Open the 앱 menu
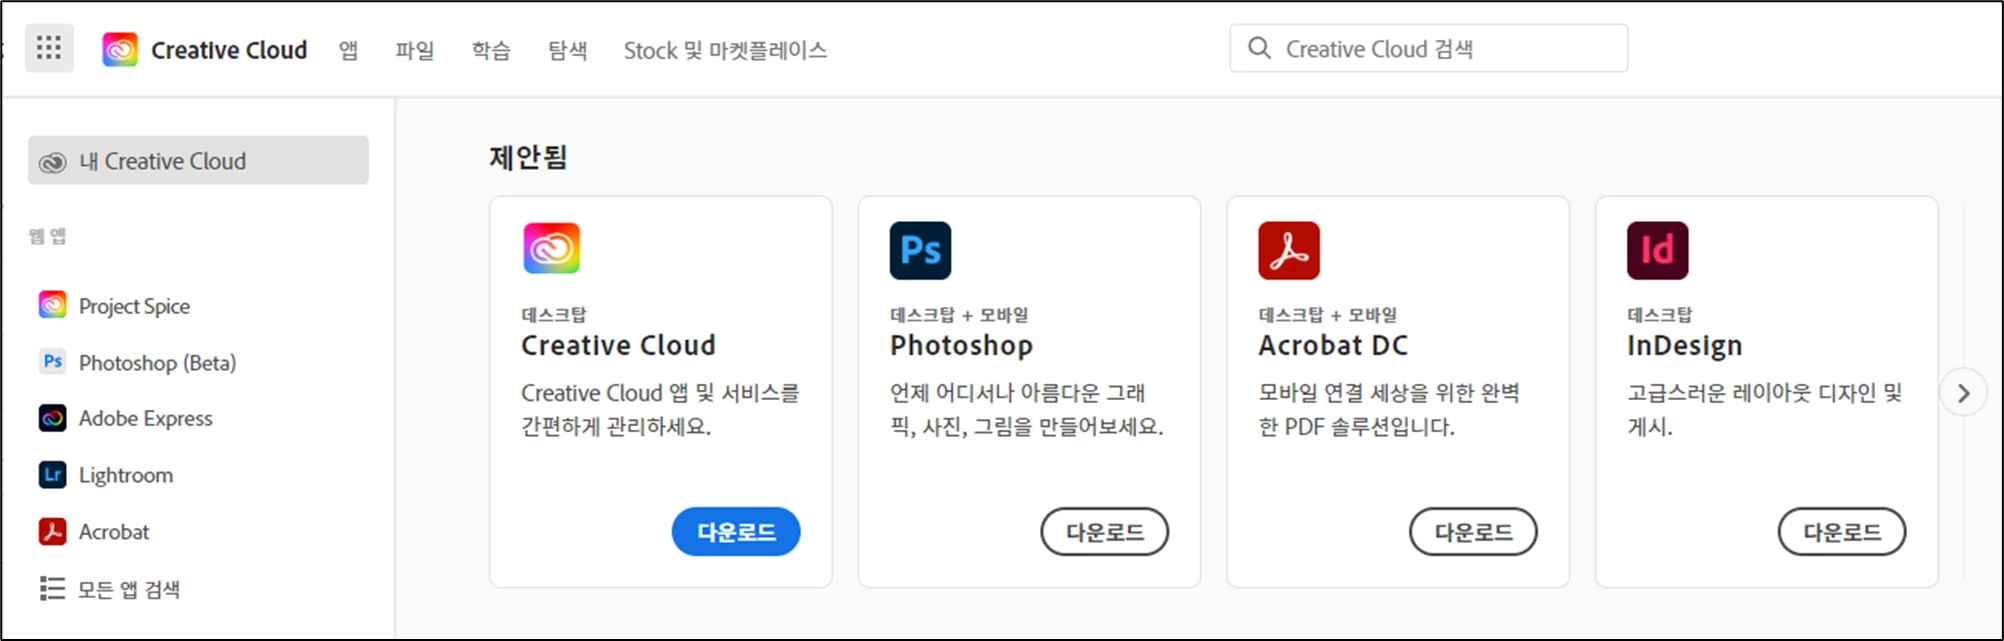The height and width of the screenshot is (641, 2004). (348, 50)
